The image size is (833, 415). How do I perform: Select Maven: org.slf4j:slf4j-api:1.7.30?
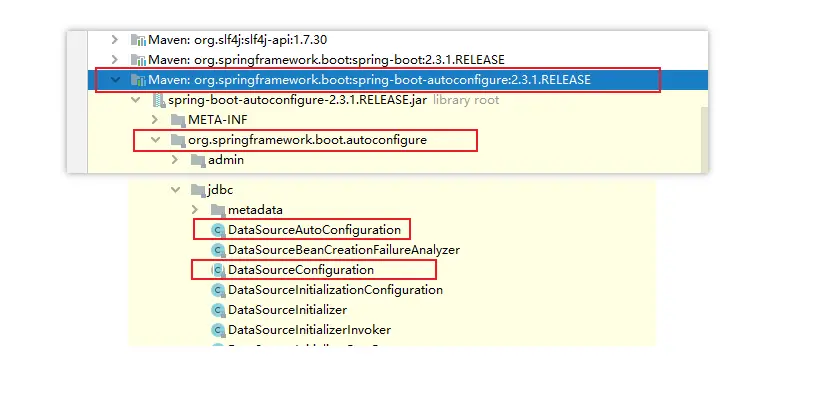(x=237, y=39)
